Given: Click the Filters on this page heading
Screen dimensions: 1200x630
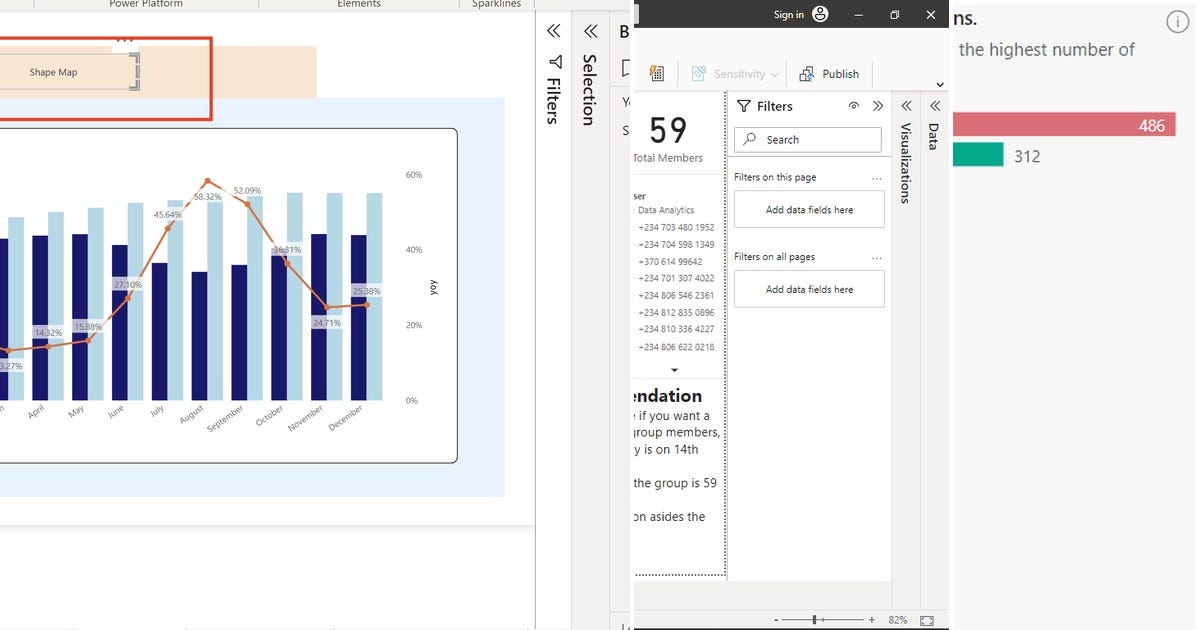Looking at the screenshot, I should (x=775, y=178).
